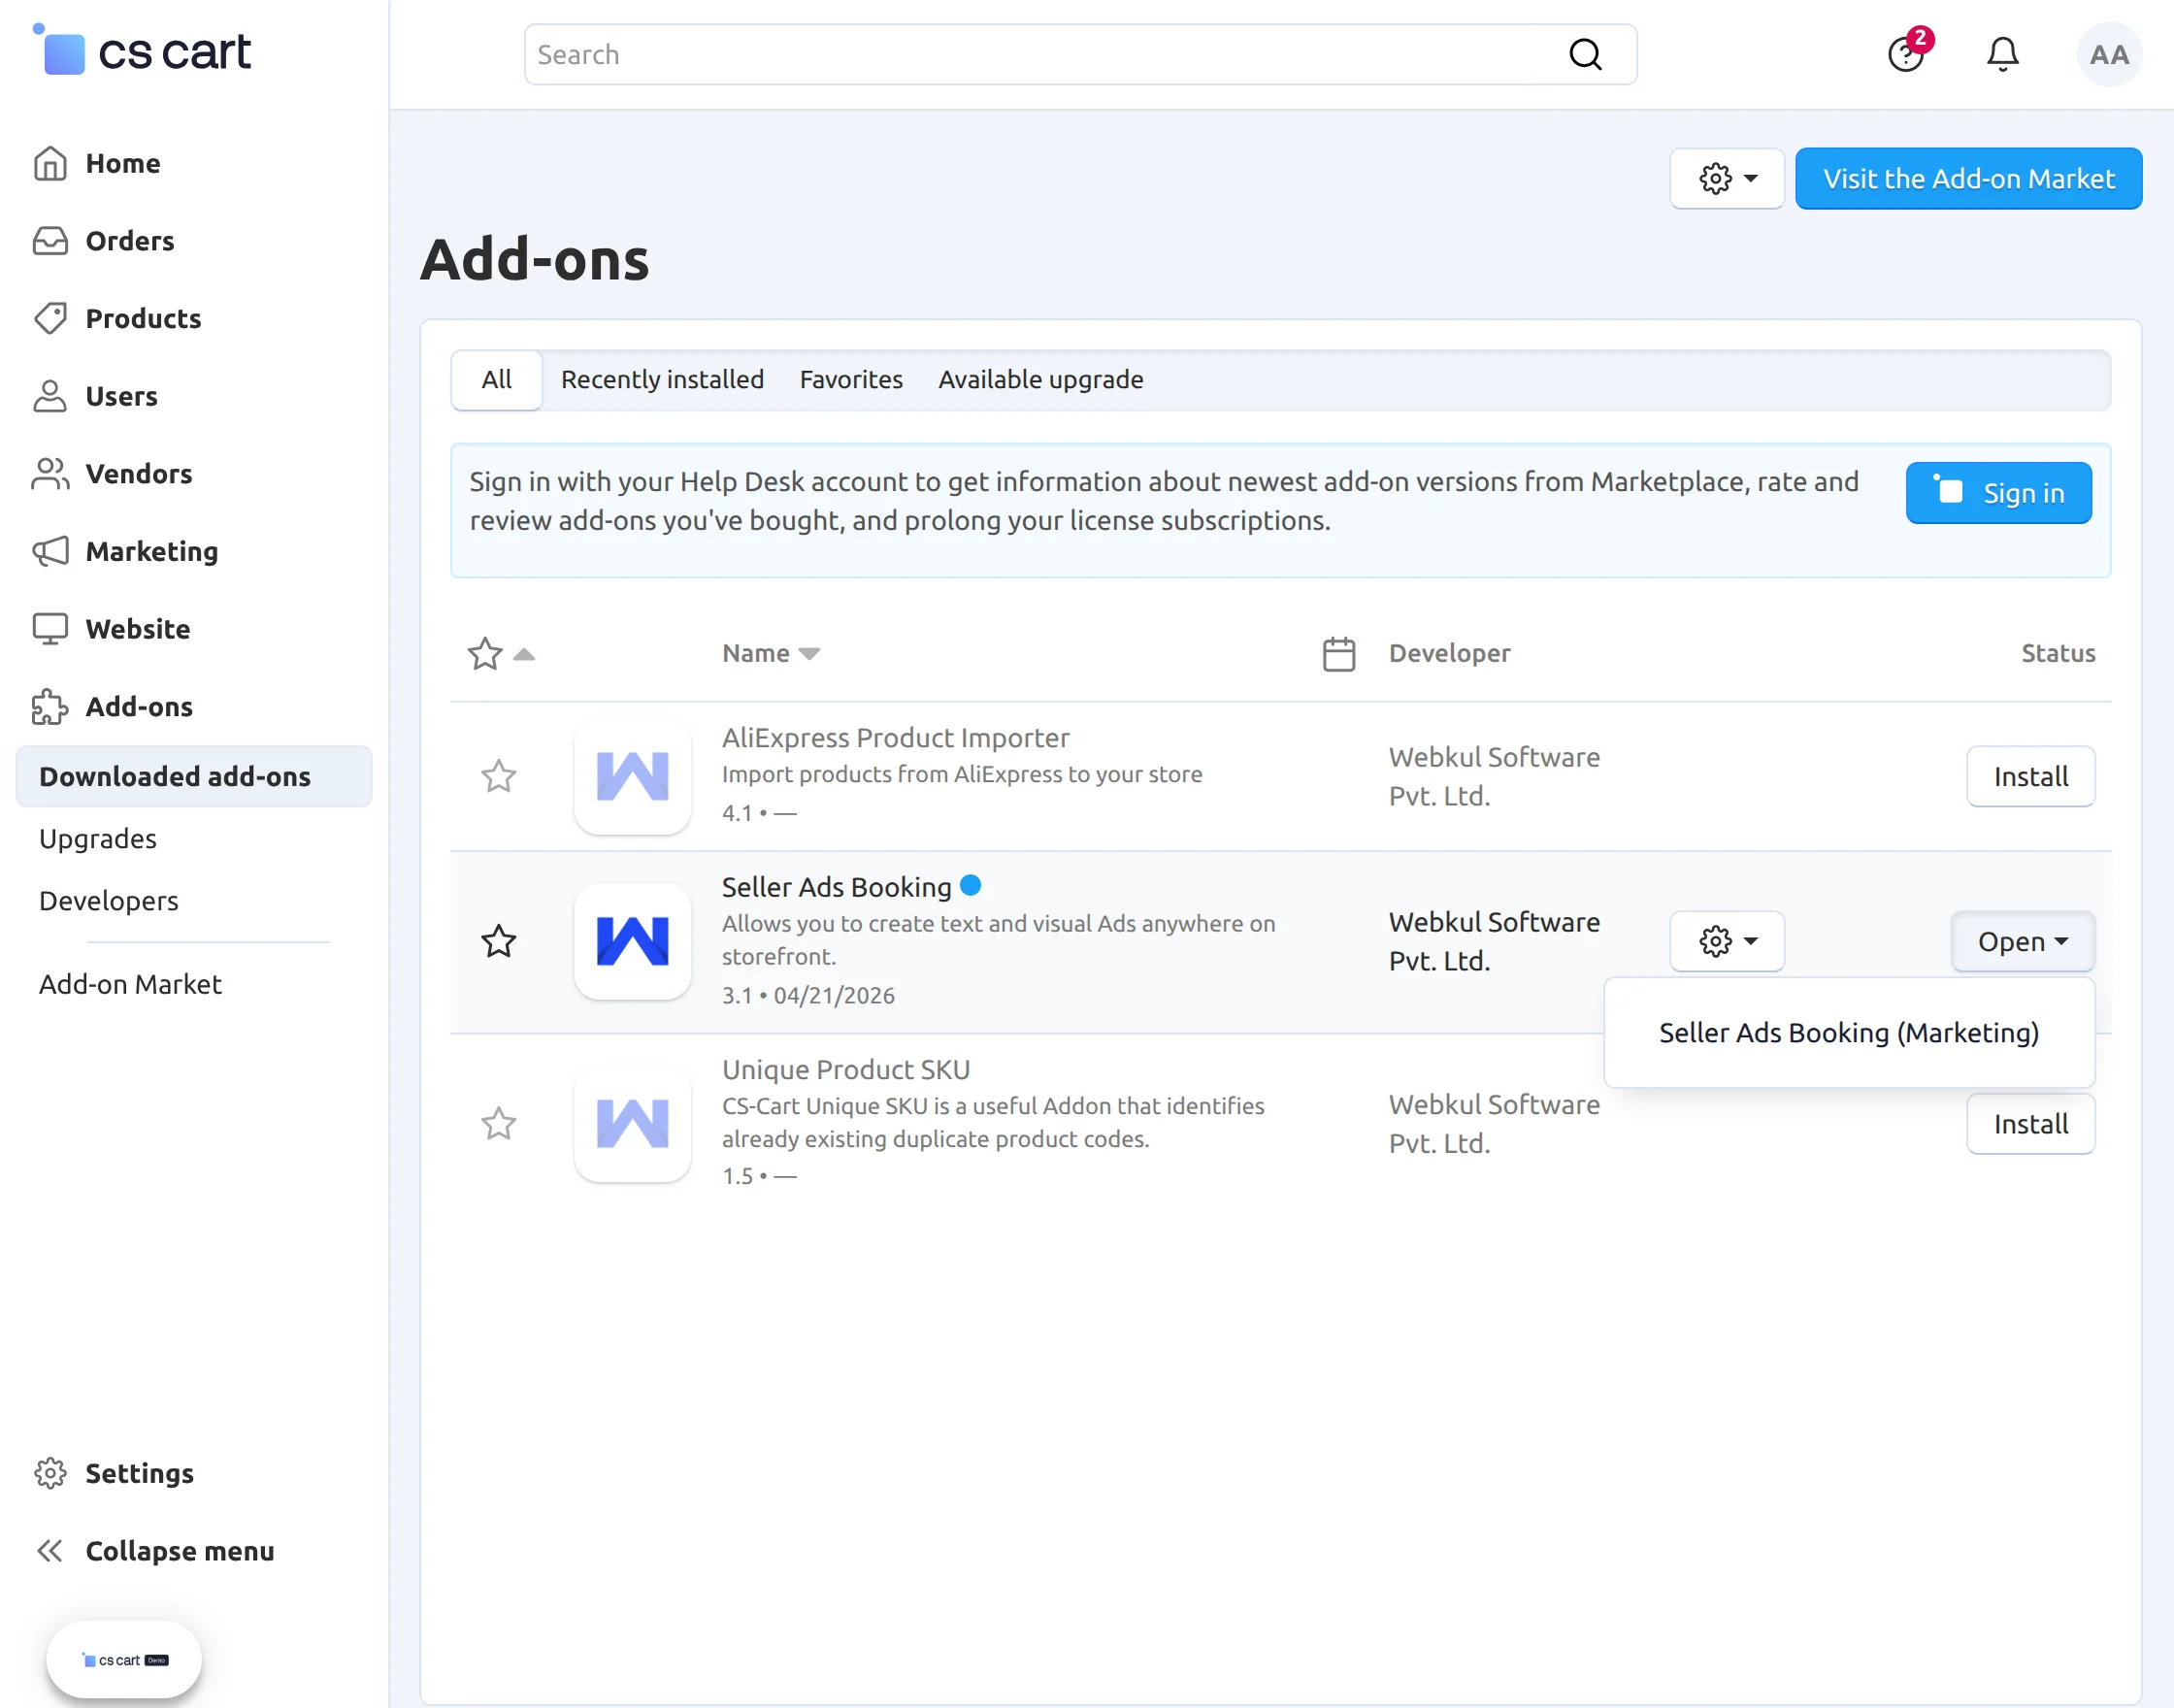Switch to Available upgrade tab
The width and height of the screenshot is (2174, 1708).
point(1041,380)
